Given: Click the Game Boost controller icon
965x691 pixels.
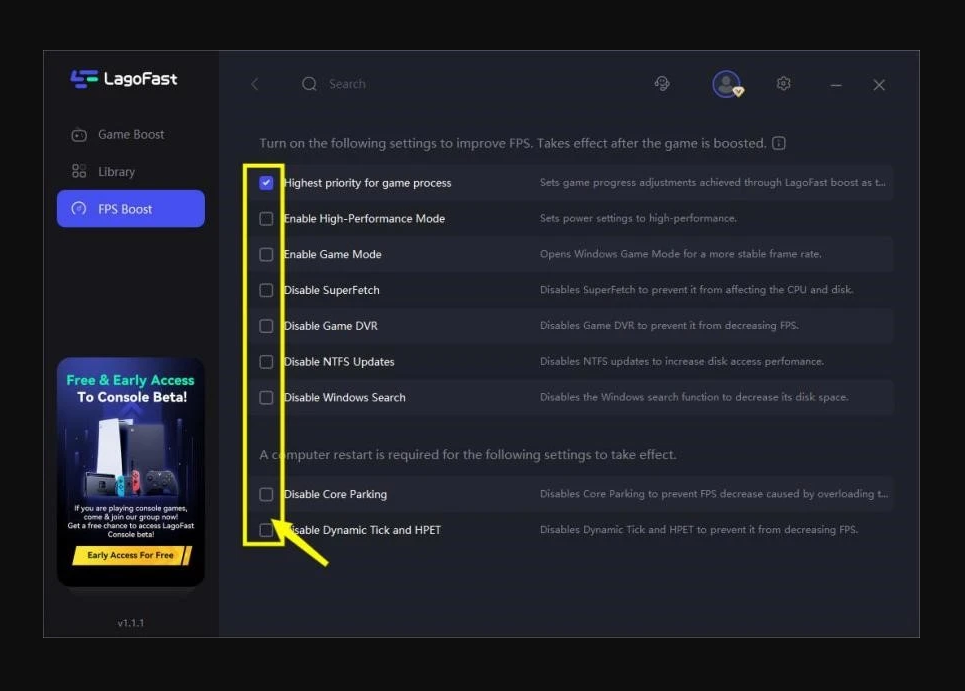Looking at the screenshot, I should [x=79, y=135].
